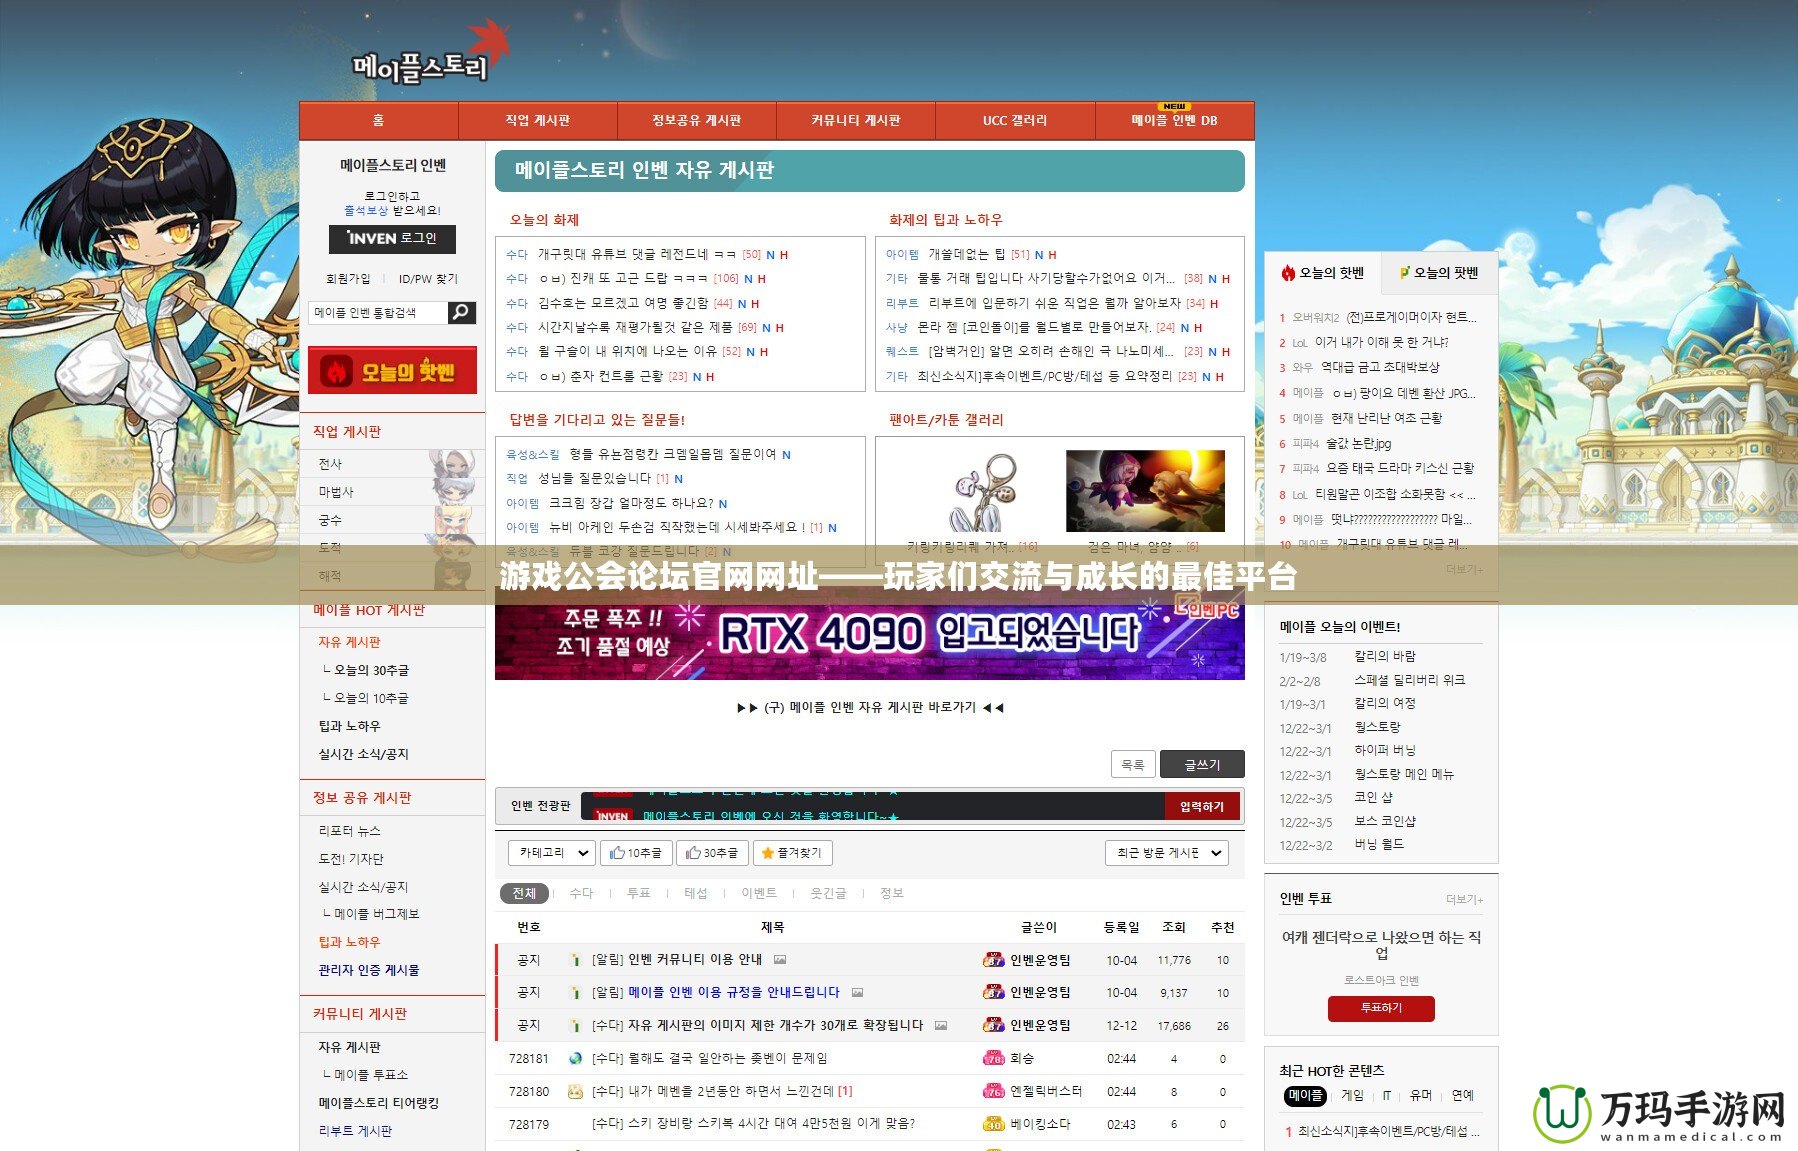Image resolution: width=1798 pixels, height=1151 pixels.
Task: Open post 시간지날수록 재평가될것 같은 제롬
Action: (635, 327)
